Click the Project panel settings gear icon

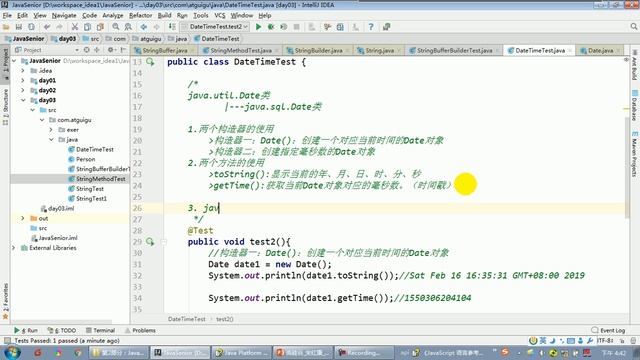pyautogui.click(x=110, y=50)
